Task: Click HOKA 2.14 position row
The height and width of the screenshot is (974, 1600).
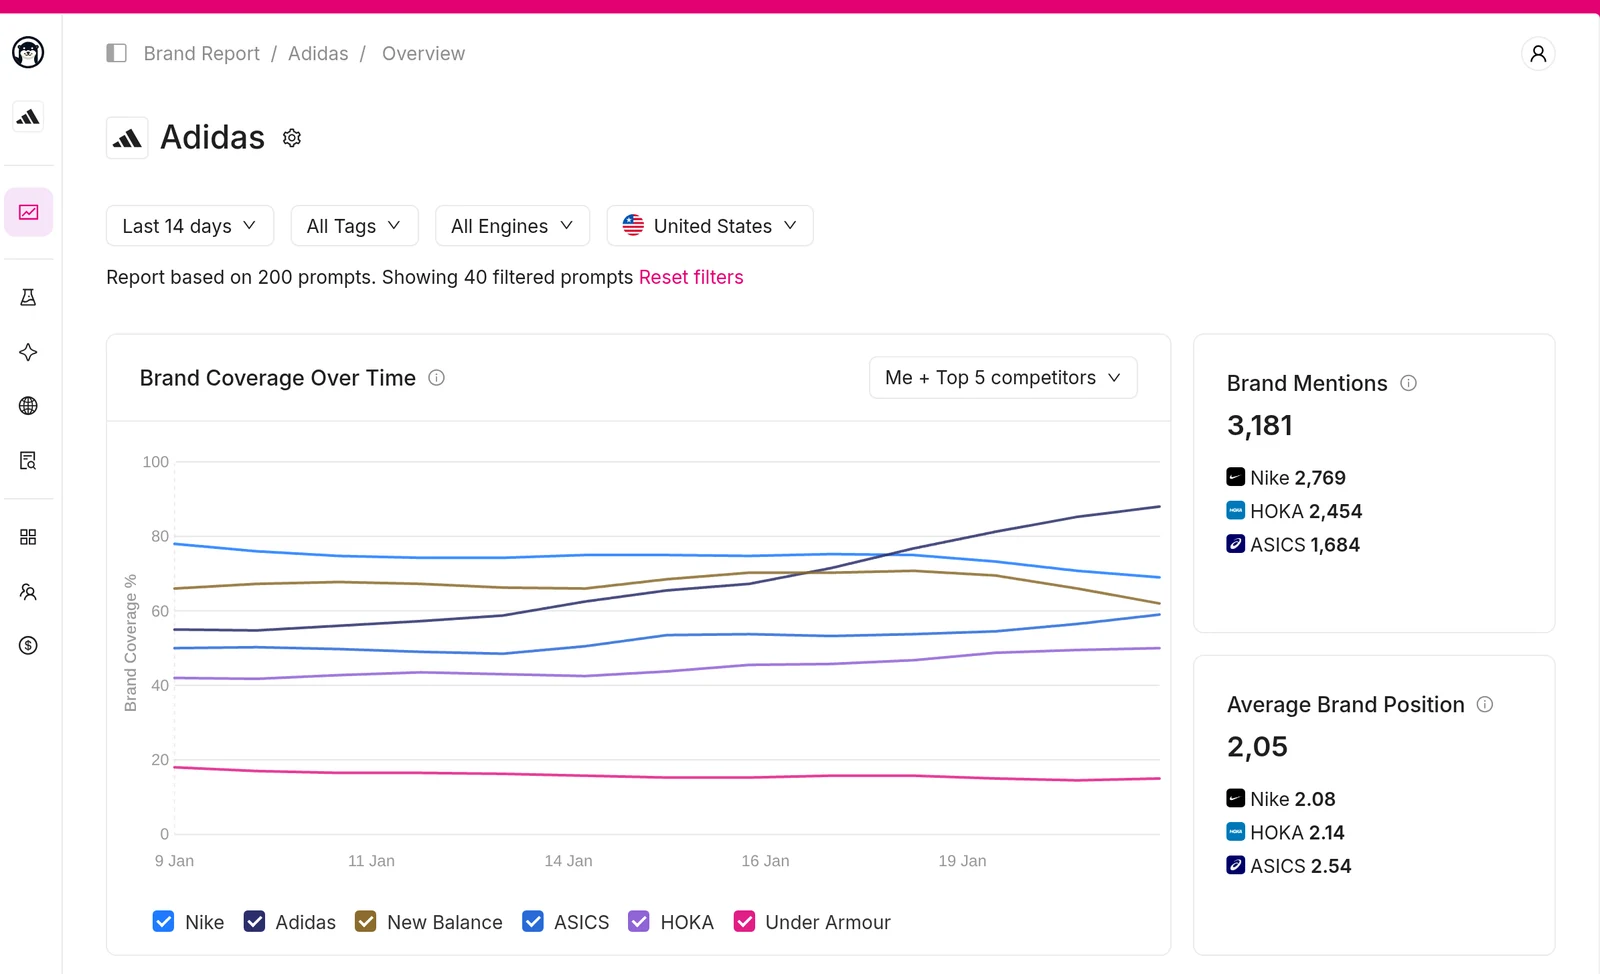Action: point(1286,832)
